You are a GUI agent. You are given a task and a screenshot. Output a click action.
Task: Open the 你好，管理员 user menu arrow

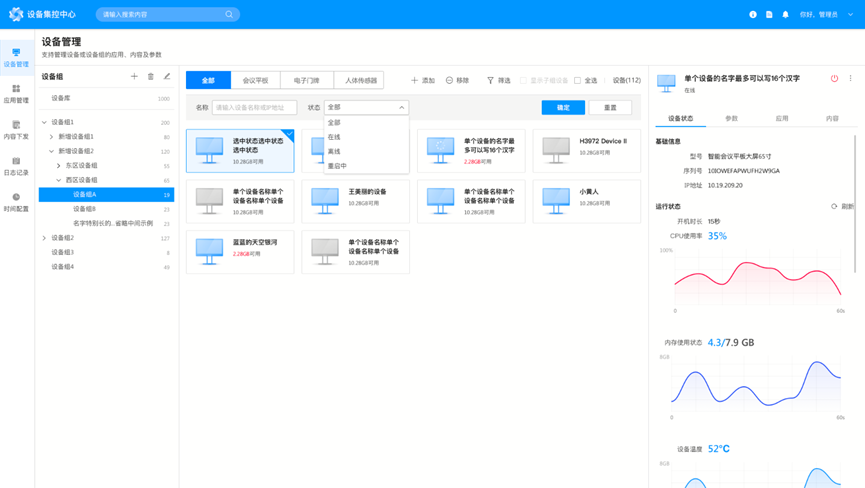click(x=849, y=15)
